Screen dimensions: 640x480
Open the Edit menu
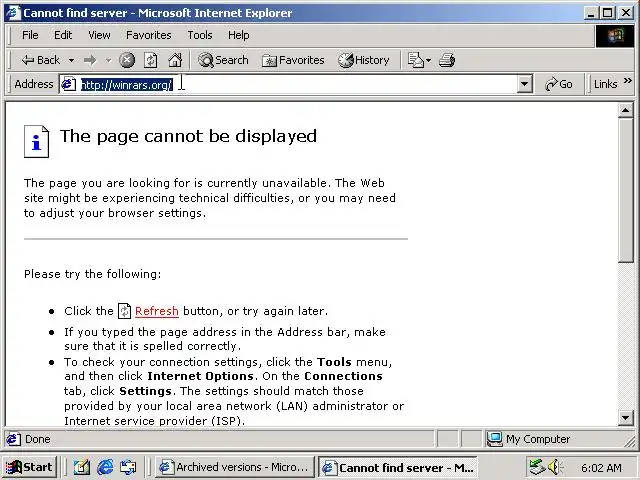point(63,35)
